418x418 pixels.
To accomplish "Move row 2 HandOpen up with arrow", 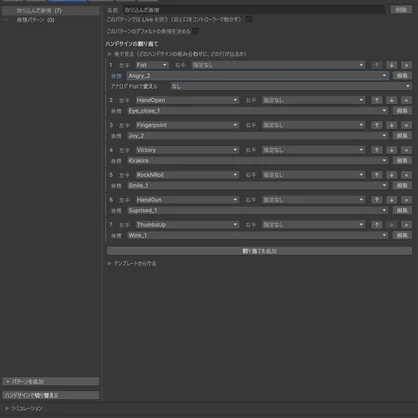I will point(377,100).
